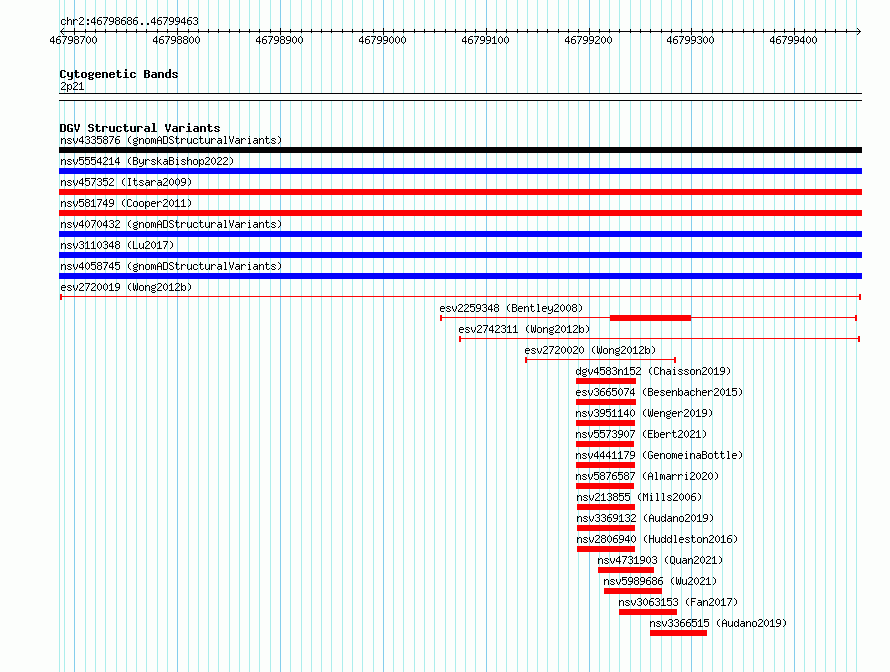Click the blue bar under nsv4058745
The width and height of the screenshot is (890, 672).
(460, 276)
